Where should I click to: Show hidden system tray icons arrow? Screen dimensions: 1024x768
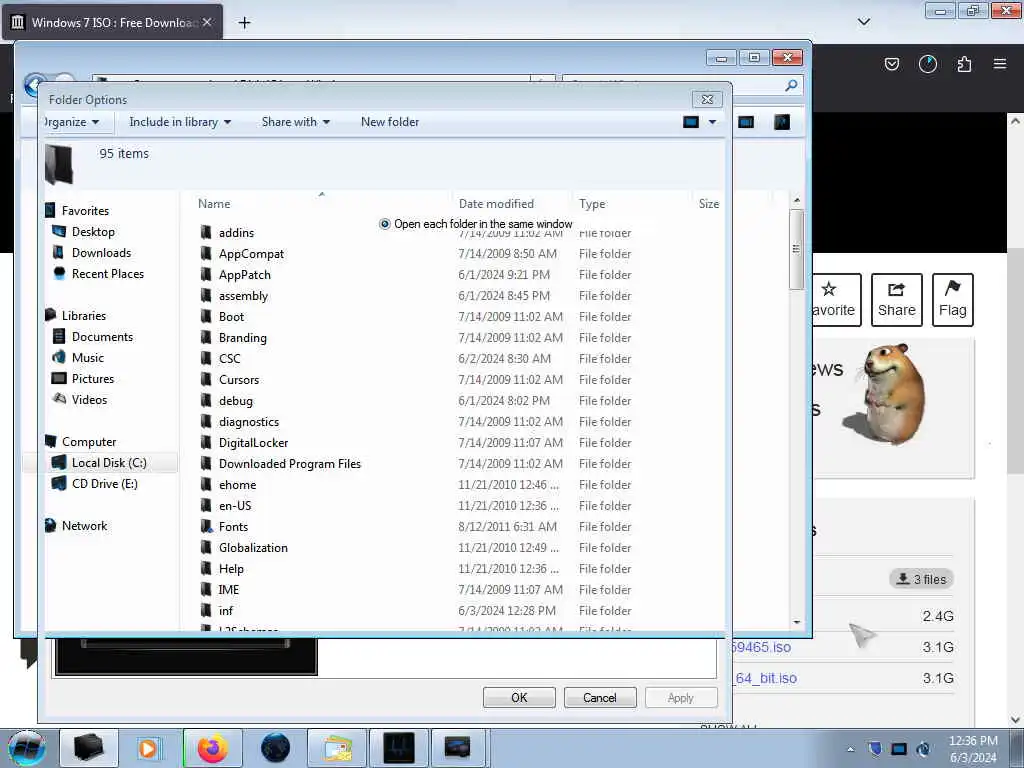(850, 750)
